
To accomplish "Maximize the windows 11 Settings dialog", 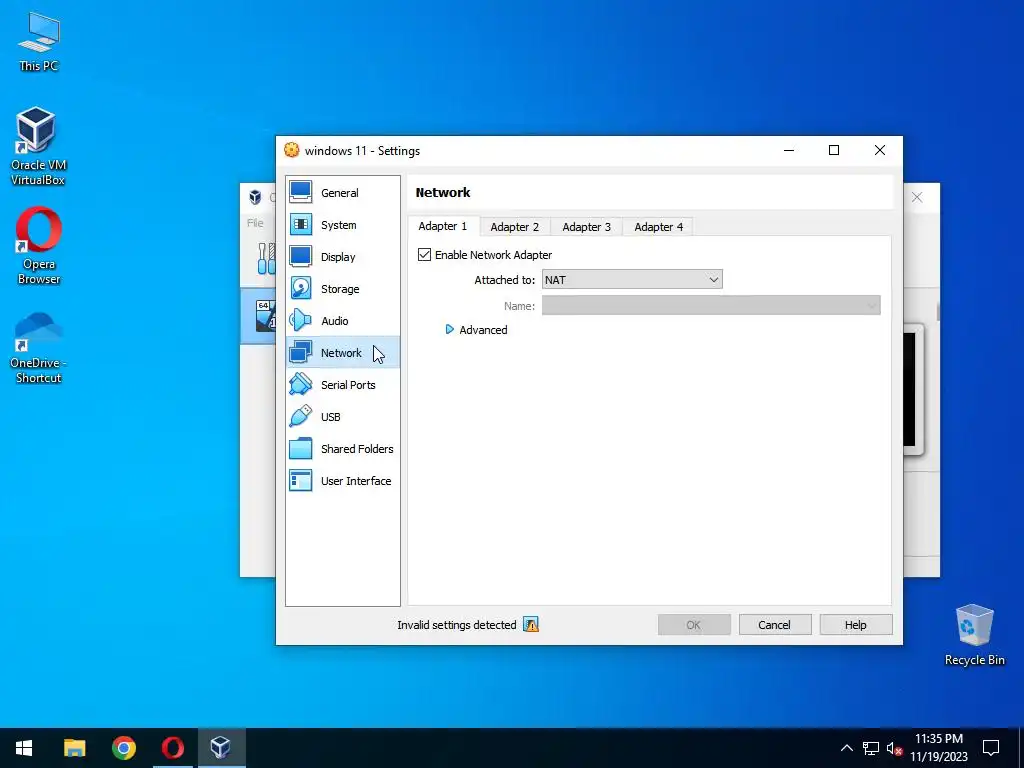I will click(834, 150).
